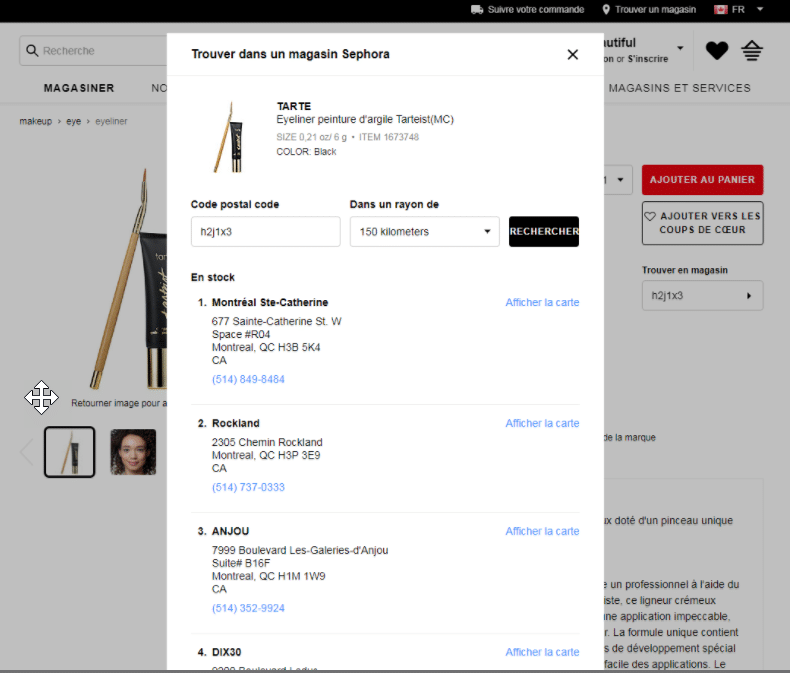Click the heart favorites icon in header

click(716, 50)
